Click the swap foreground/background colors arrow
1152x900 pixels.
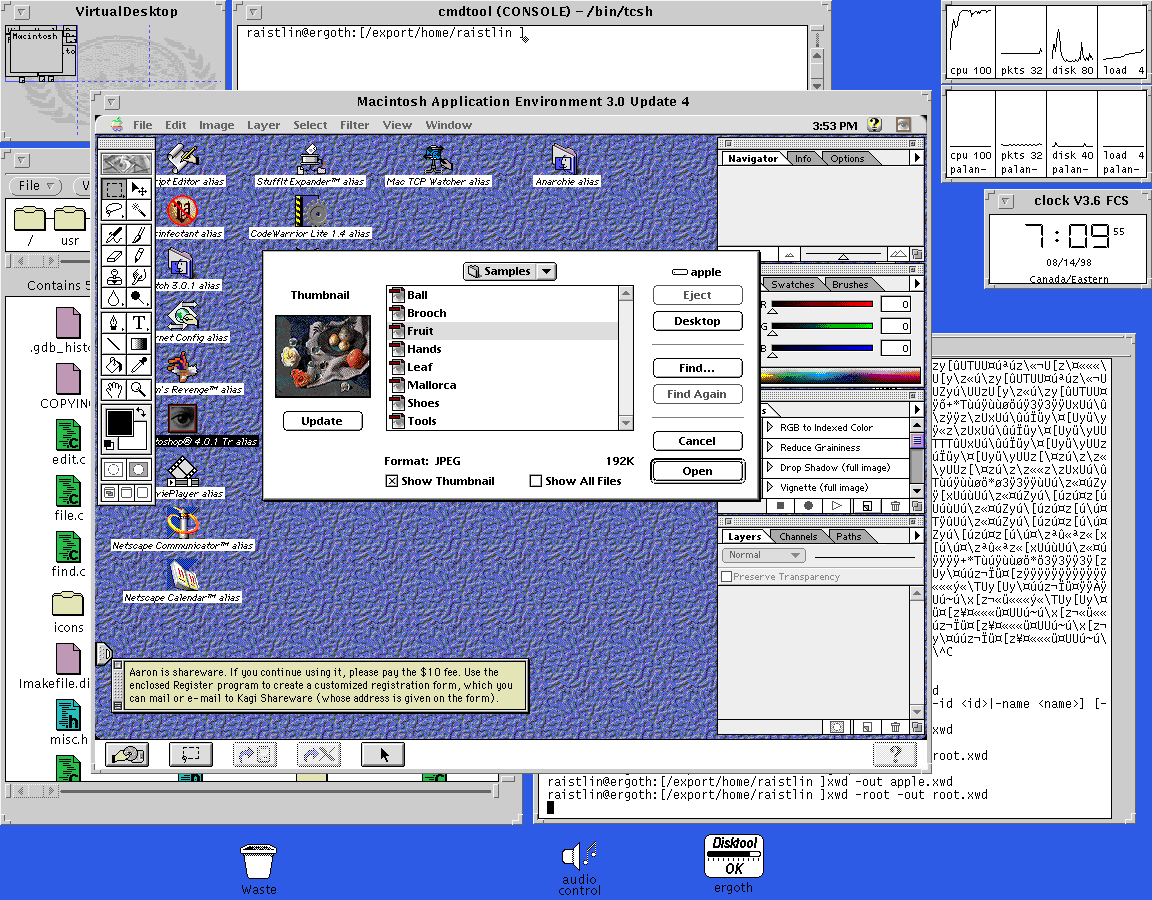coord(140,413)
